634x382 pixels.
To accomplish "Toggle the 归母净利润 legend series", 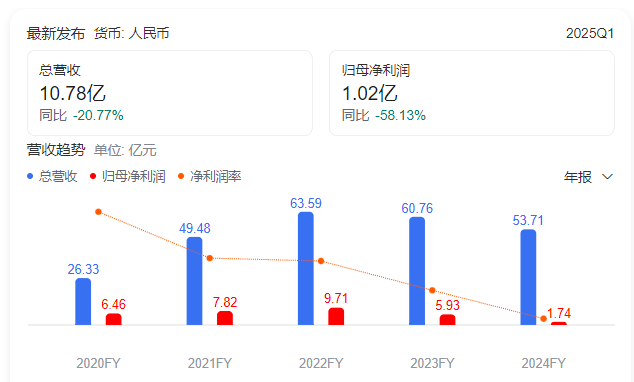I will 128,176.
